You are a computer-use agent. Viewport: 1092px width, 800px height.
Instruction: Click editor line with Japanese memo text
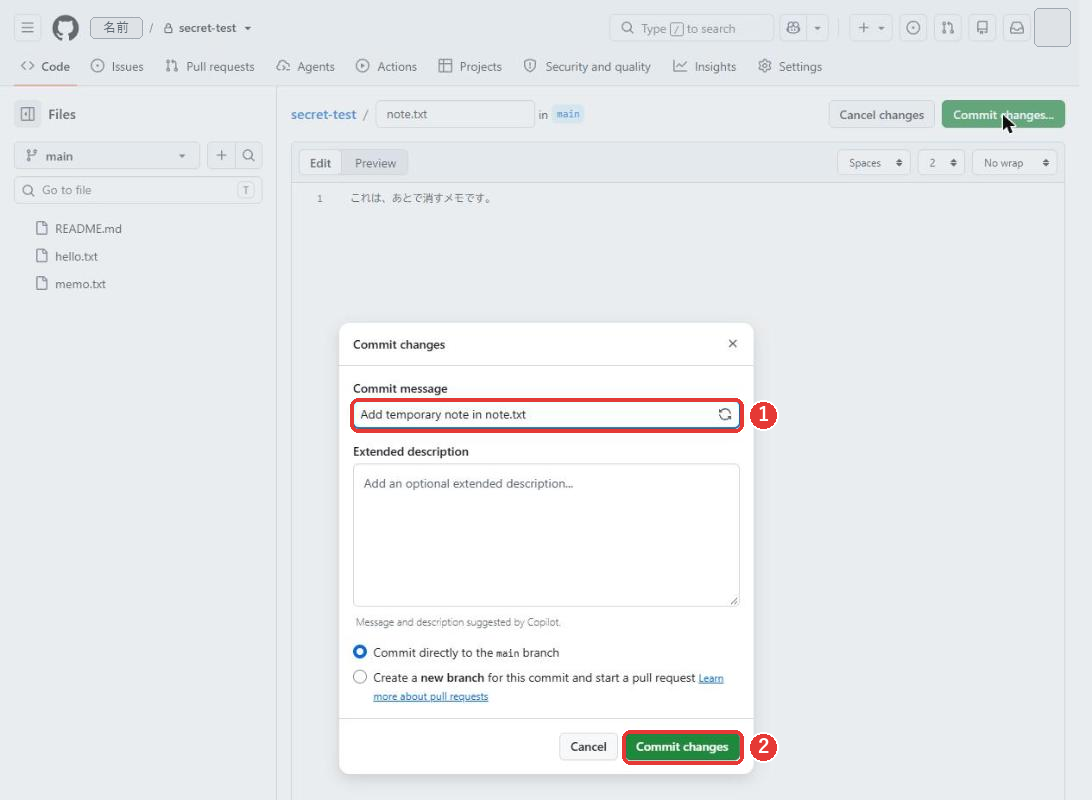click(421, 198)
